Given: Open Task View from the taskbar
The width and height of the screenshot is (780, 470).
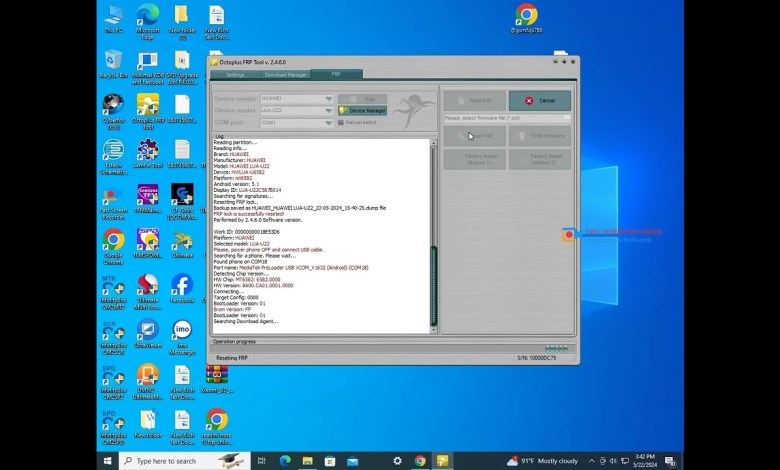Looking at the screenshot, I should tap(262, 461).
